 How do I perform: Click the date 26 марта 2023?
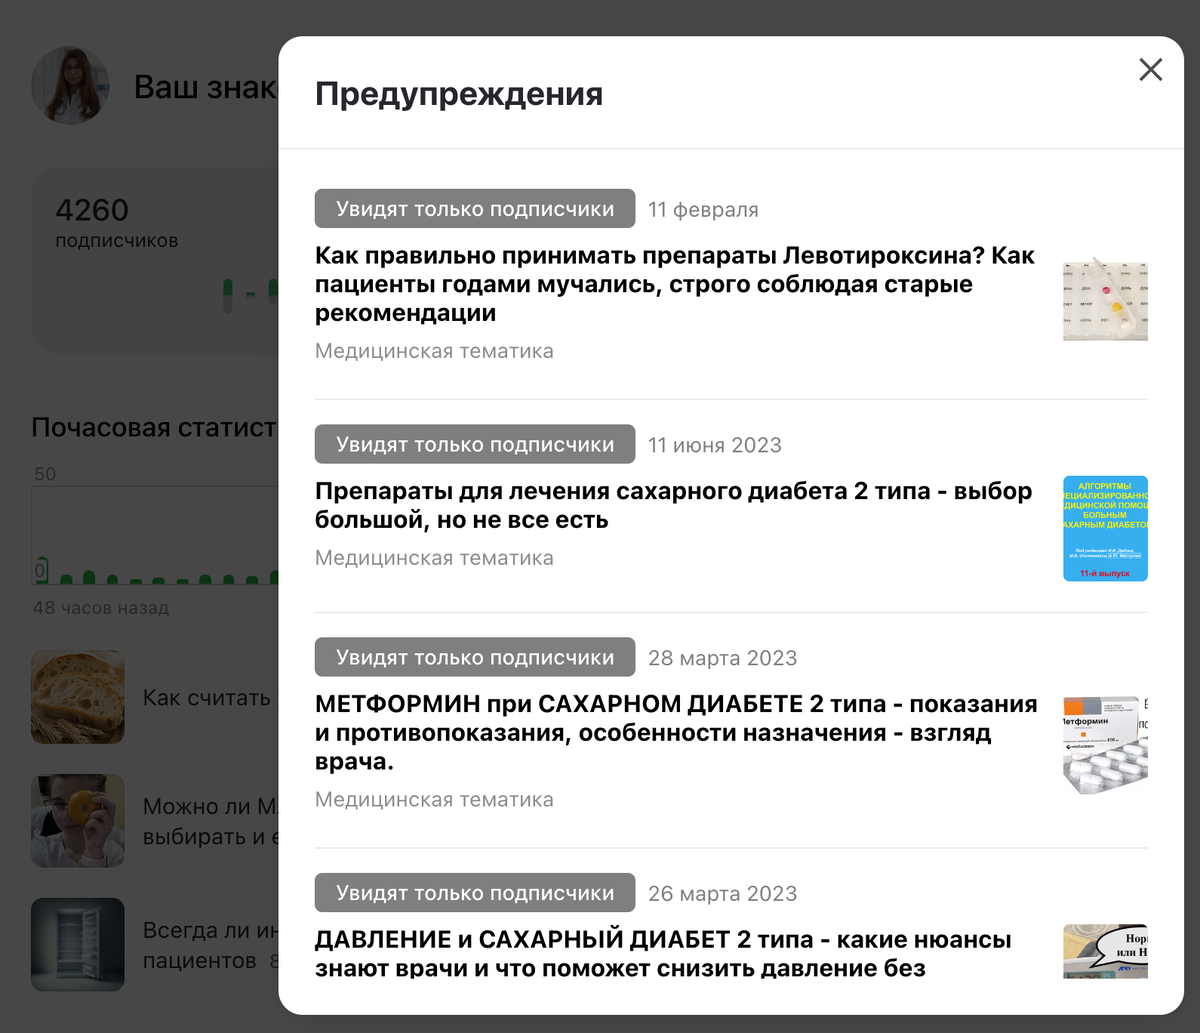click(723, 894)
